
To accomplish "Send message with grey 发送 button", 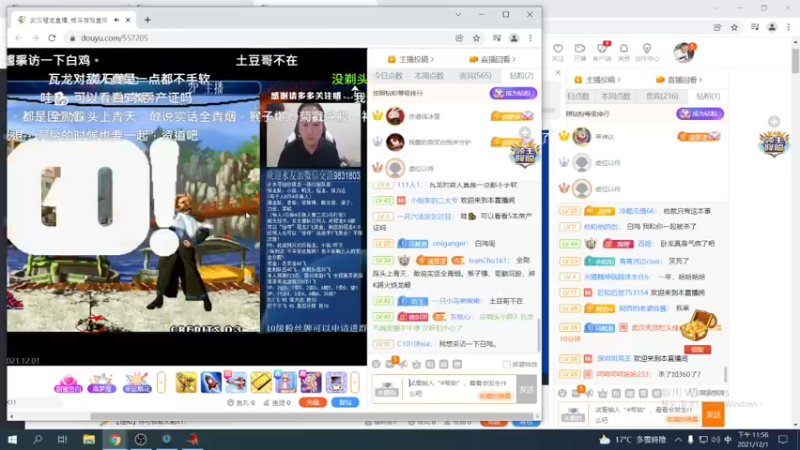I will pyautogui.click(x=526, y=389).
